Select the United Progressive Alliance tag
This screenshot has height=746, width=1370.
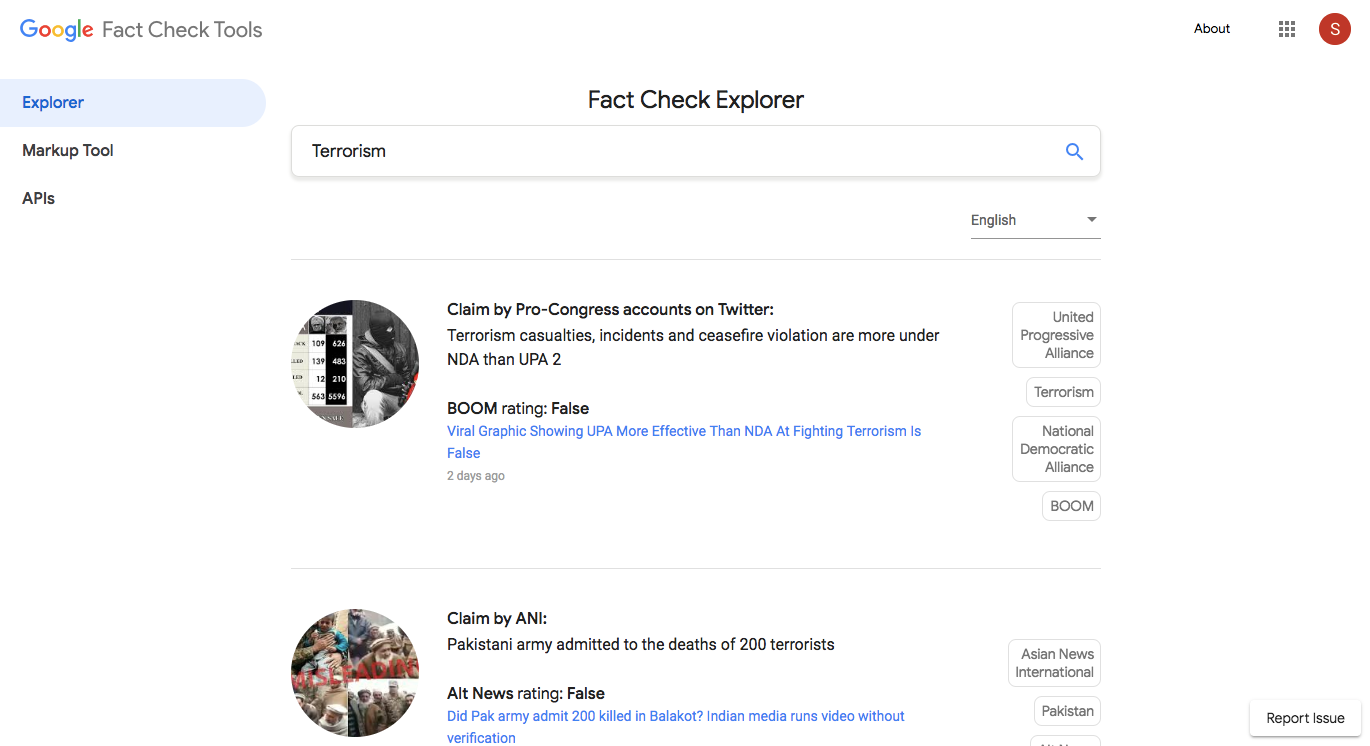[x=1056, y=335]
